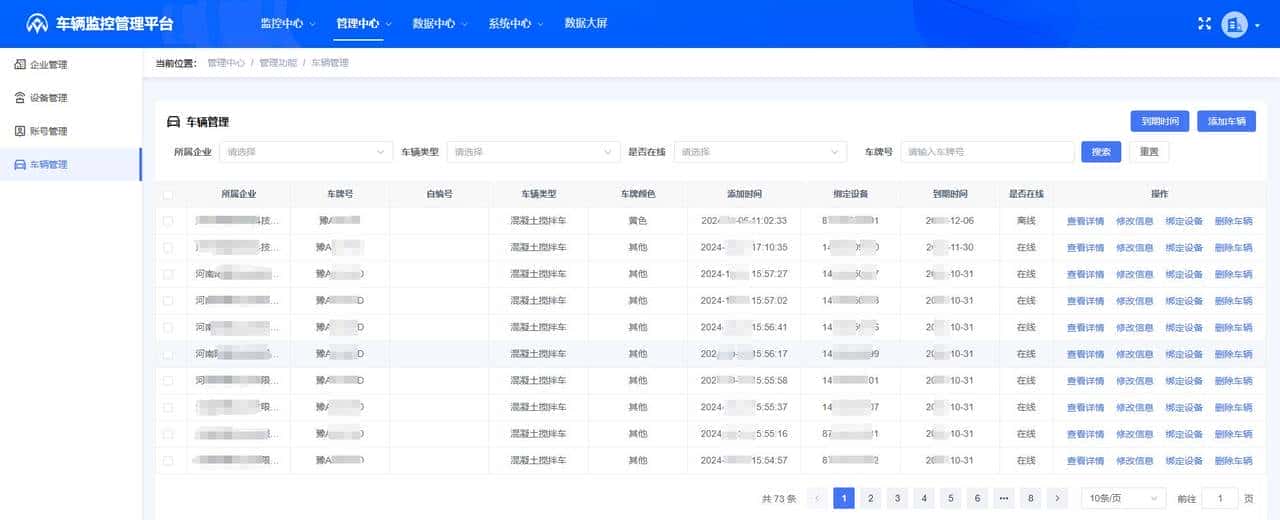1280x520 pixels.
Task: Open the 数据大屏 menu item
Action: pos(586,23)
